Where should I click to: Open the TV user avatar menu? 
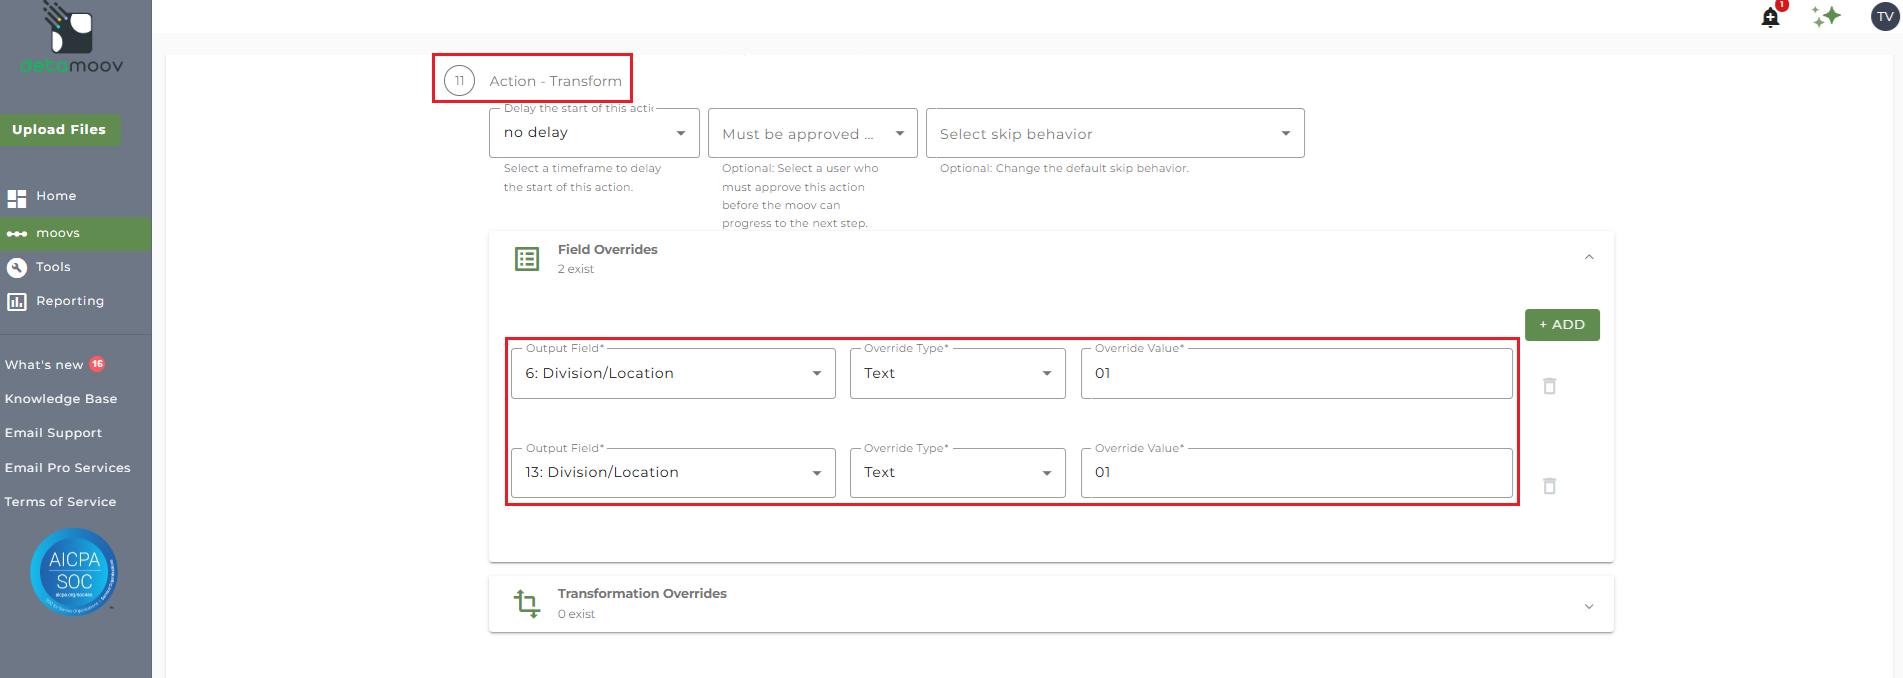[1885, 16]
